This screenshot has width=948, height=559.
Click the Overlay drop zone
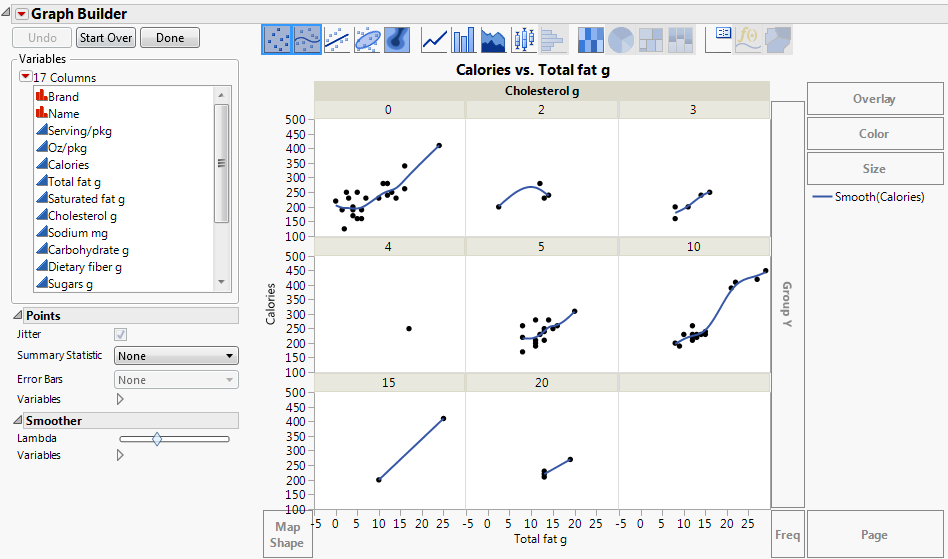[874, 99]
